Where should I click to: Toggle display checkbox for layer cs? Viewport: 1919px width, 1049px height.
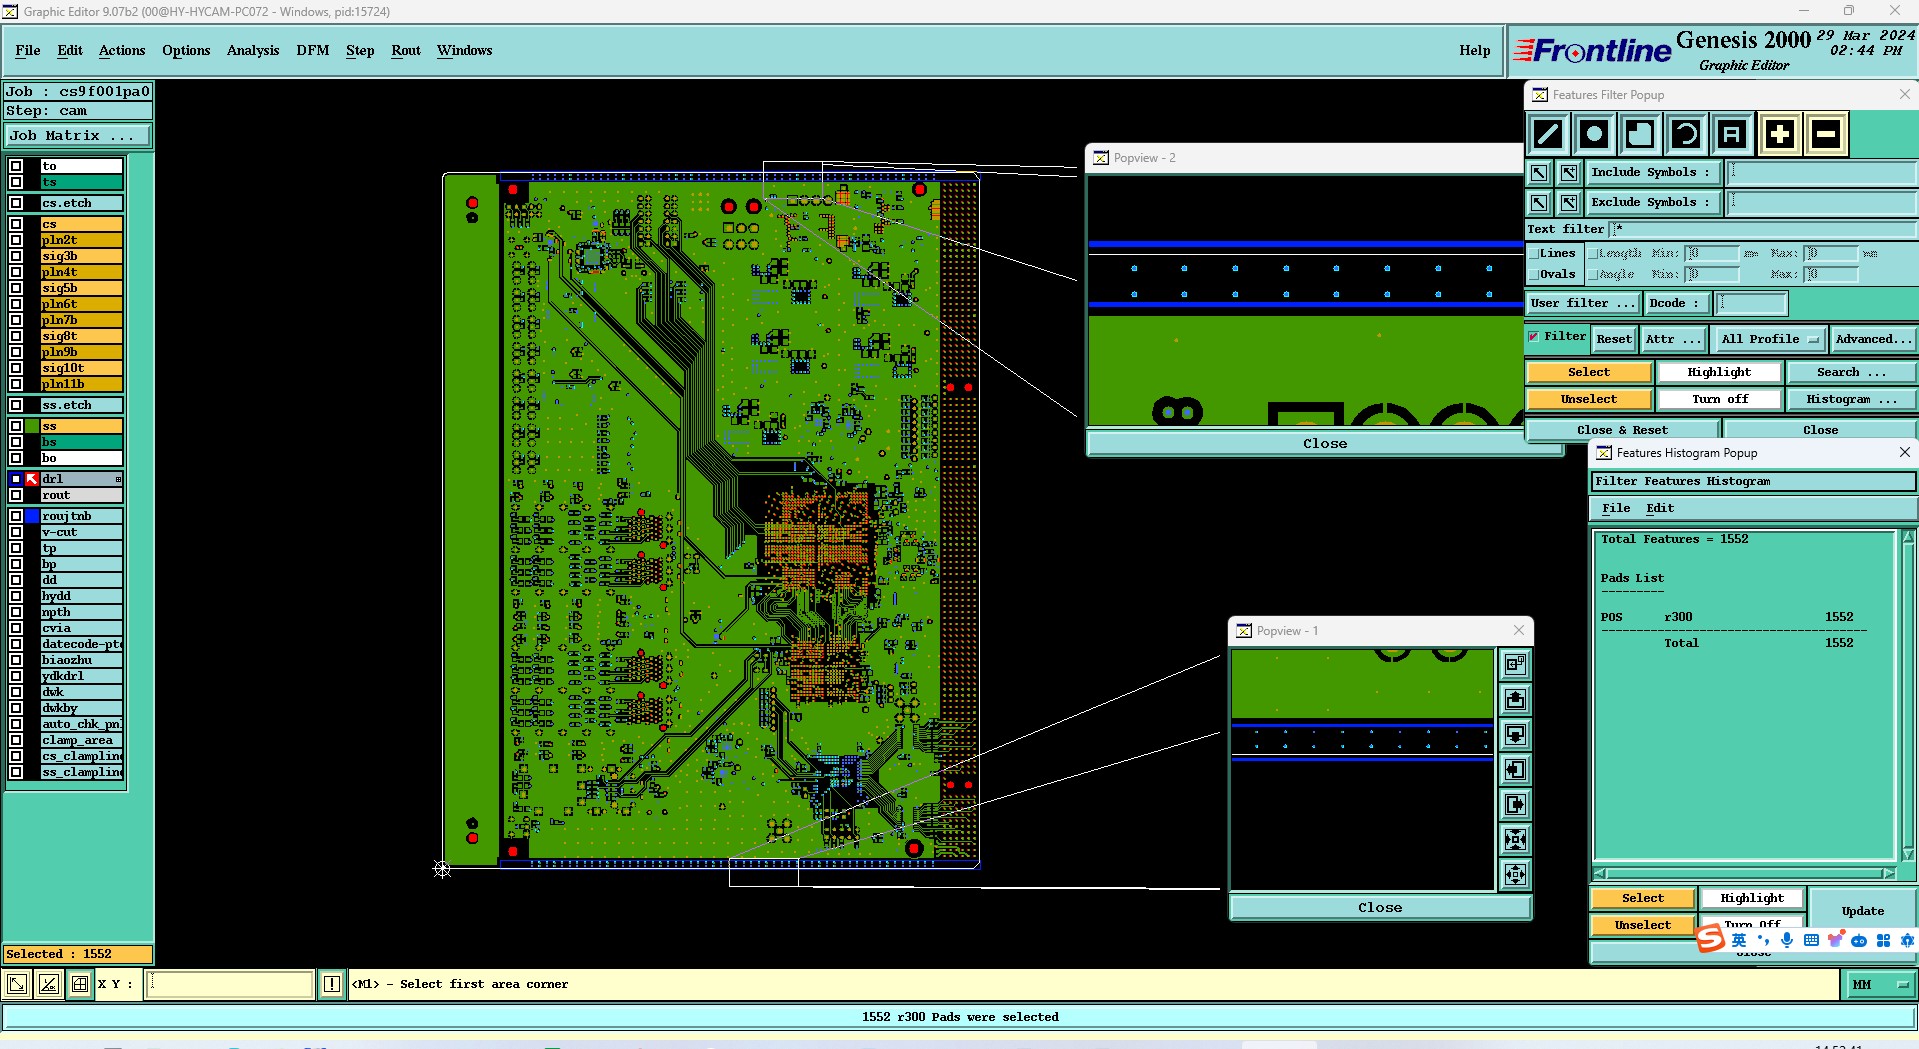click(x=16, y=224)
